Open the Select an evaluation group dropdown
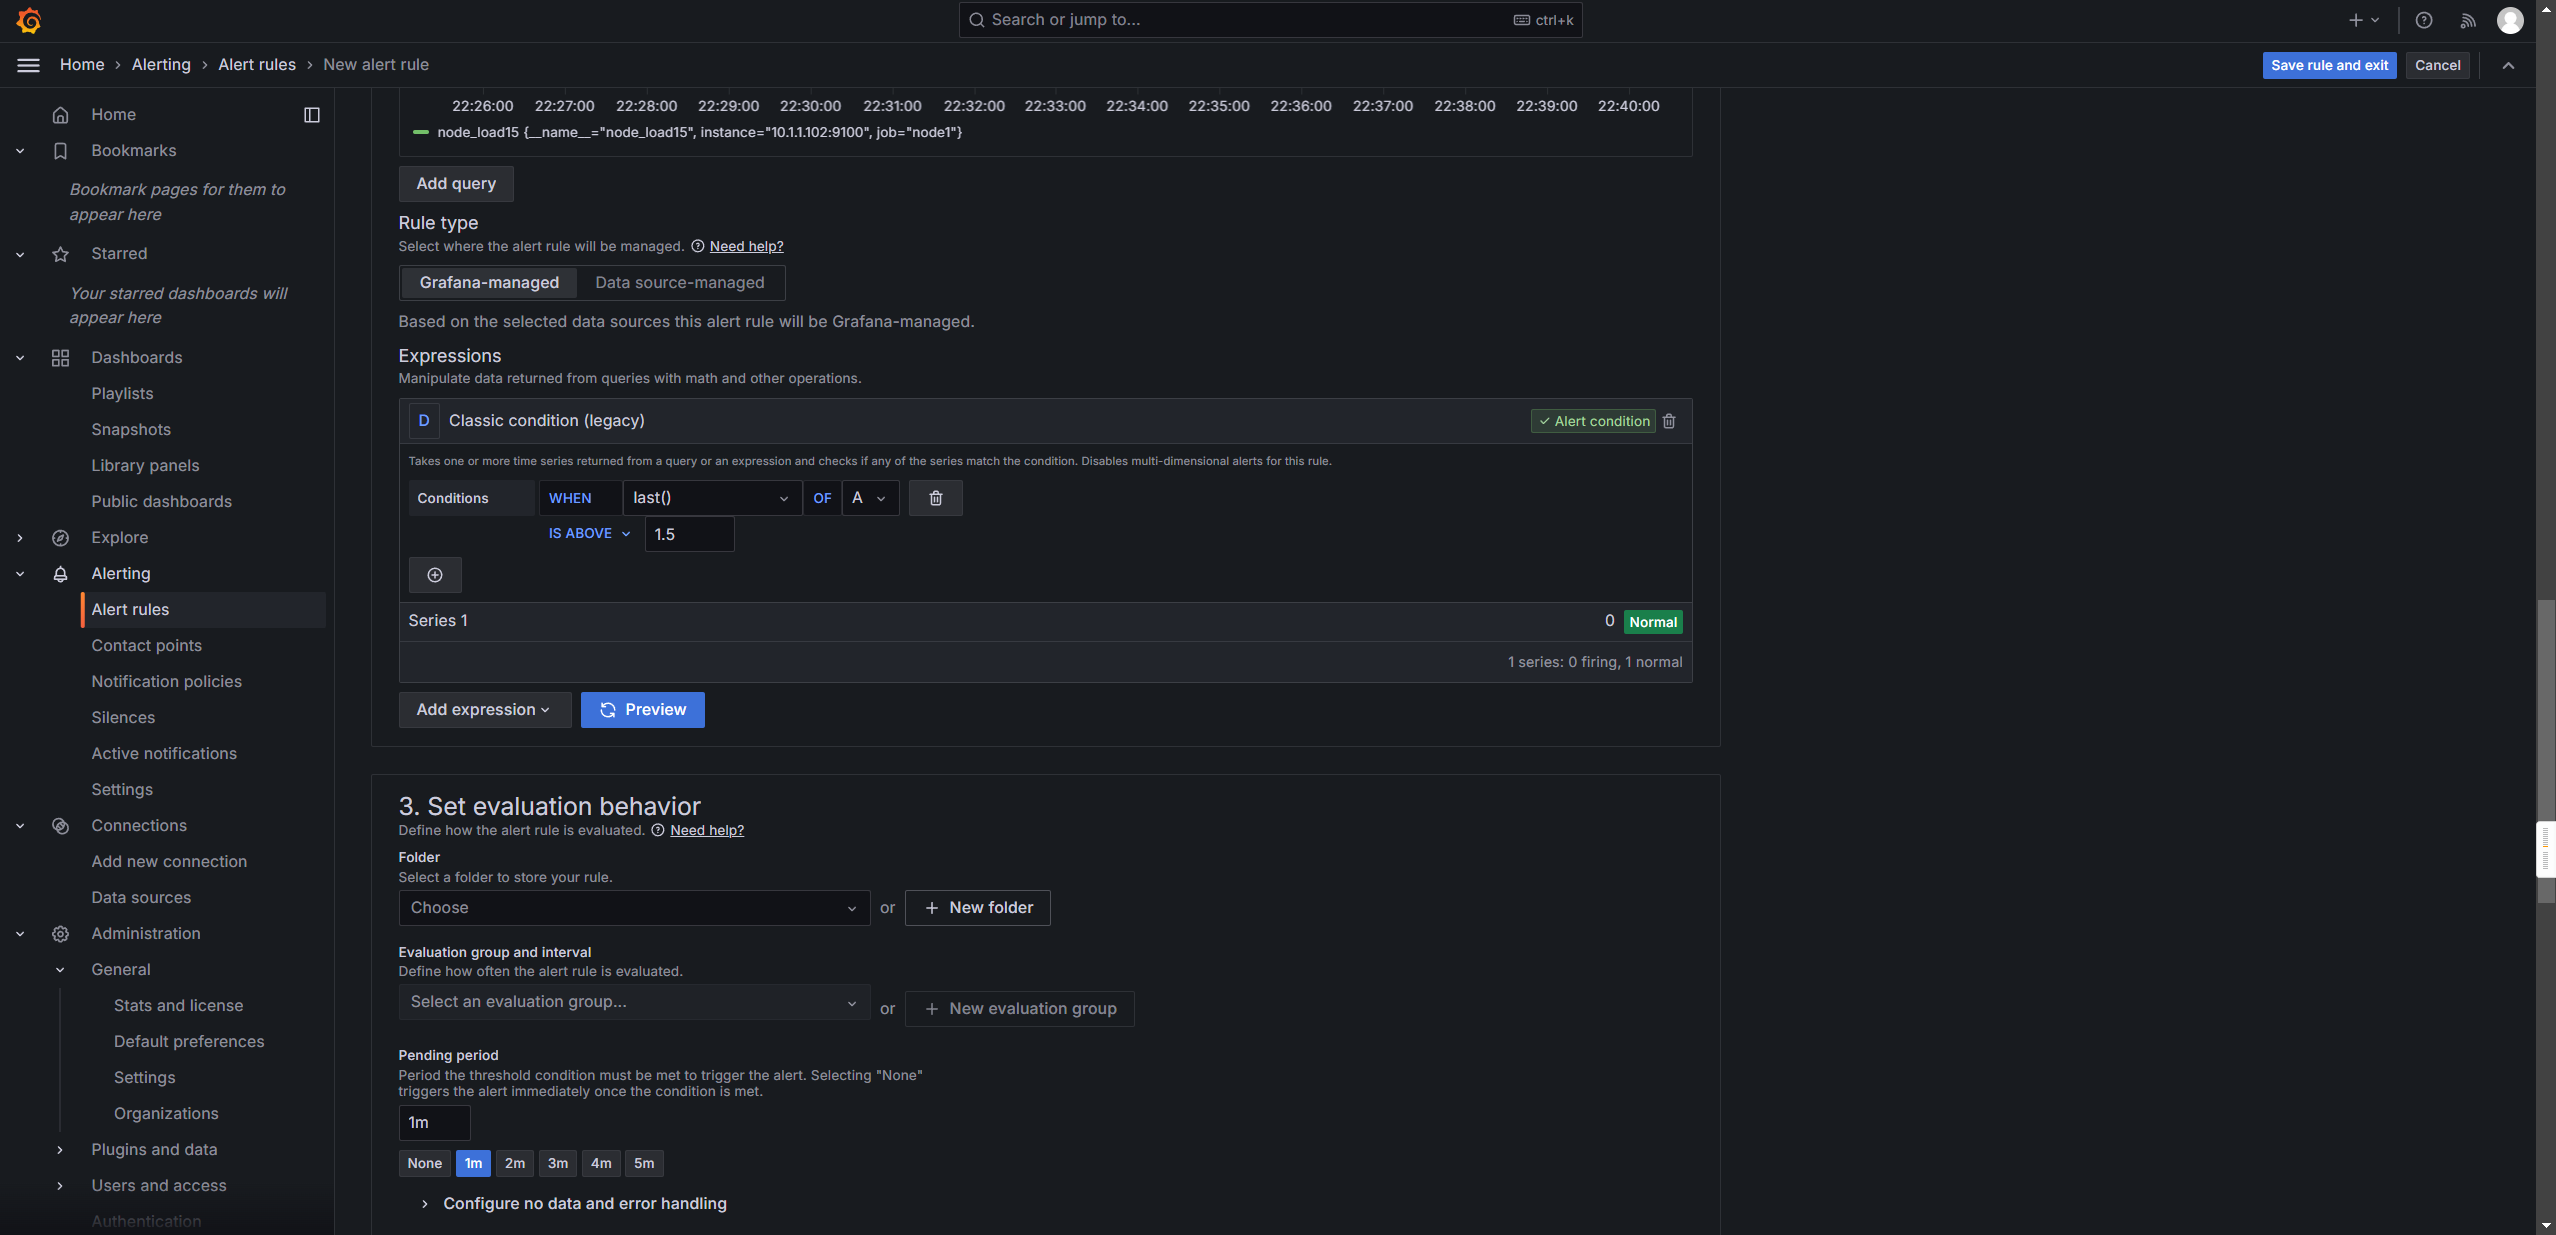The image size is (2556, 1235). (634, 1002)
